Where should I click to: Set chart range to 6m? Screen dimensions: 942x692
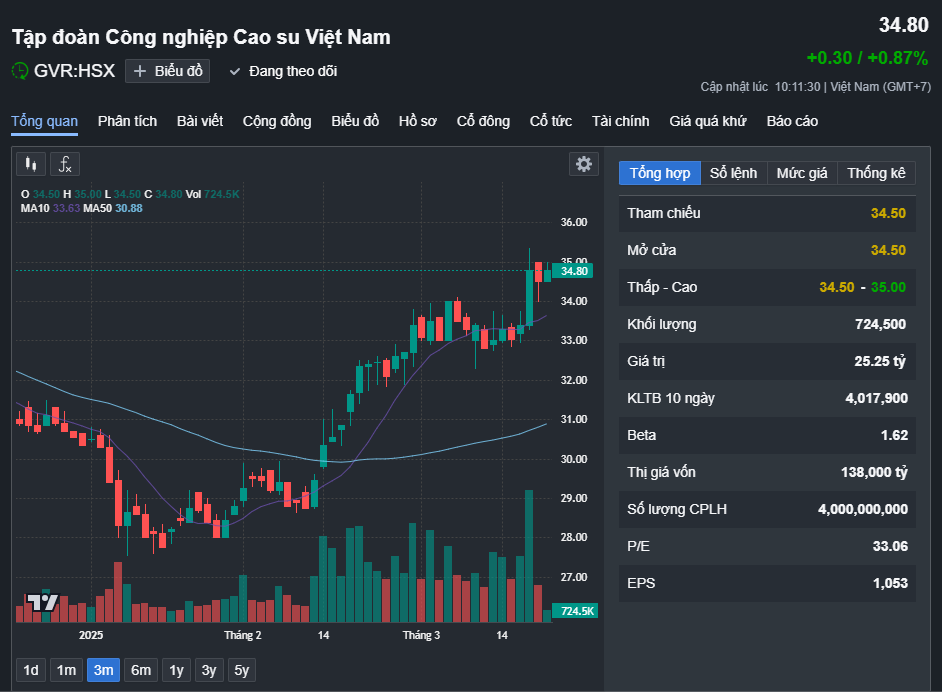(x=141, y=670)
